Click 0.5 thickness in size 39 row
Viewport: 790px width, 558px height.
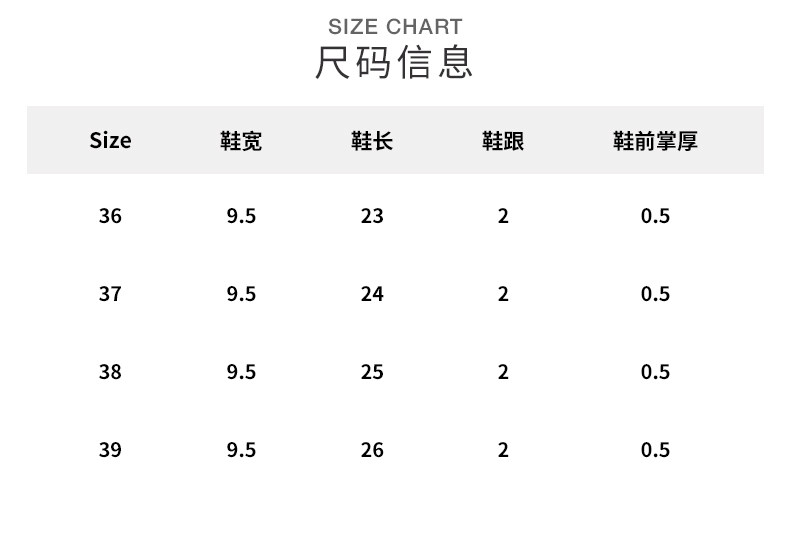point(655,450)
